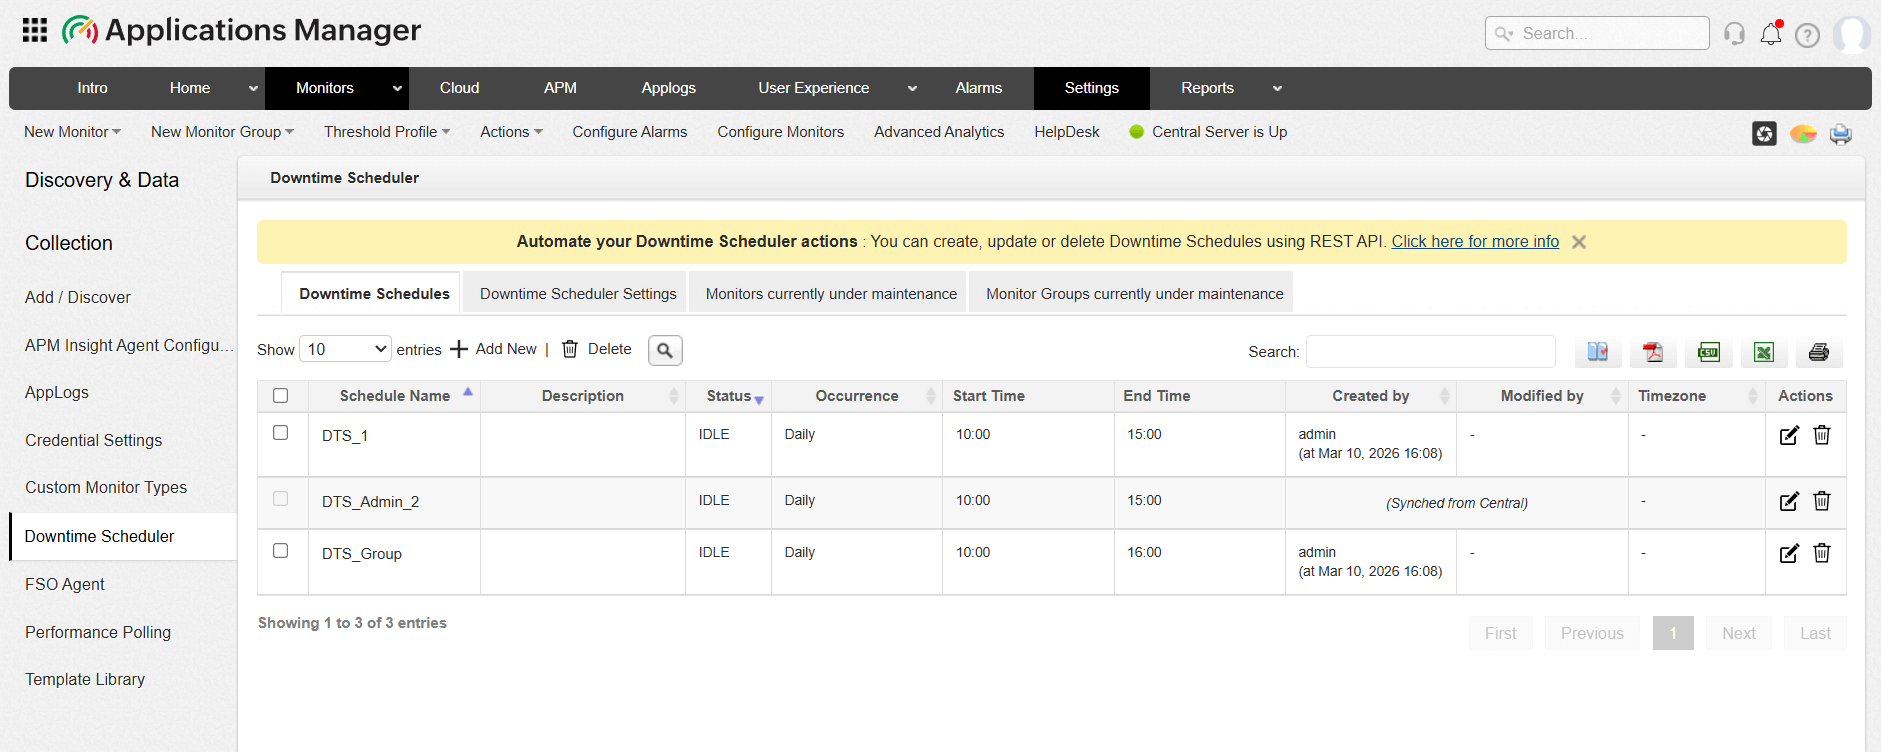Click the table Search input field
The image size is (1881, 752).
pos(1430,352)
